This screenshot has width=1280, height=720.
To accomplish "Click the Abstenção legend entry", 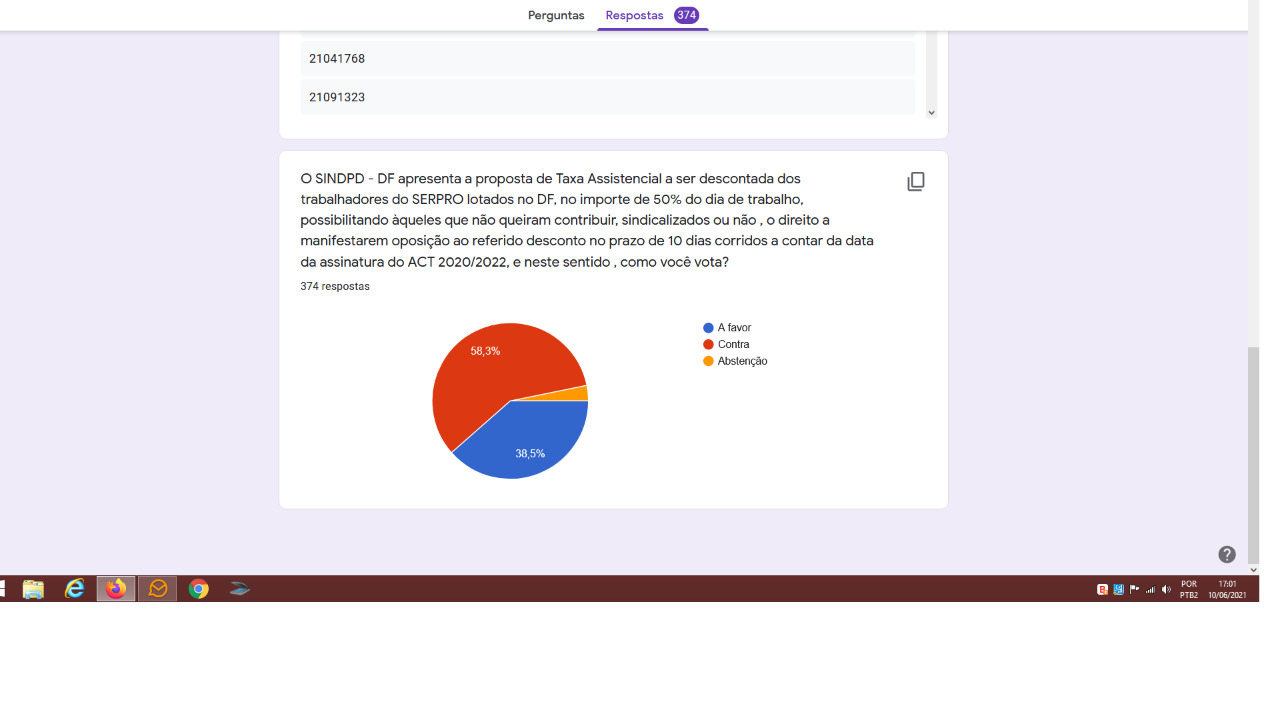I will pos(735,361).
